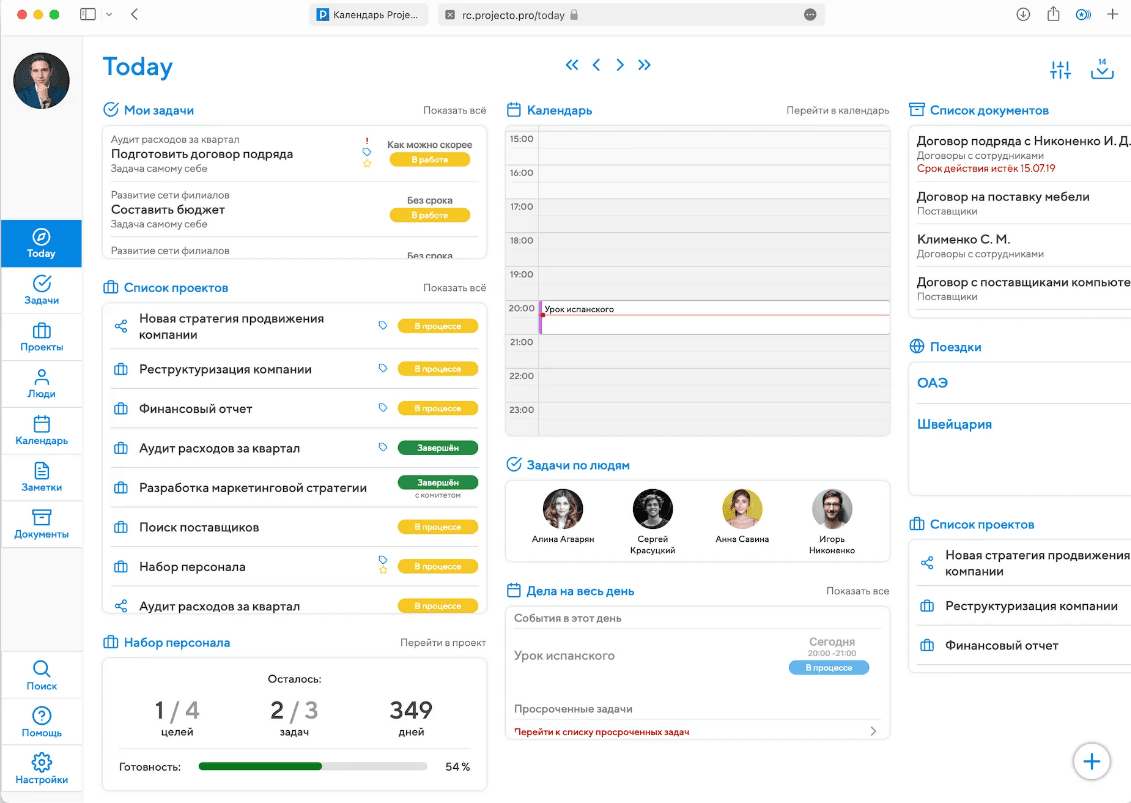Click Урок испанского calendar event
The width and height of the screenshot is (1131, 803).
(714, 317)
